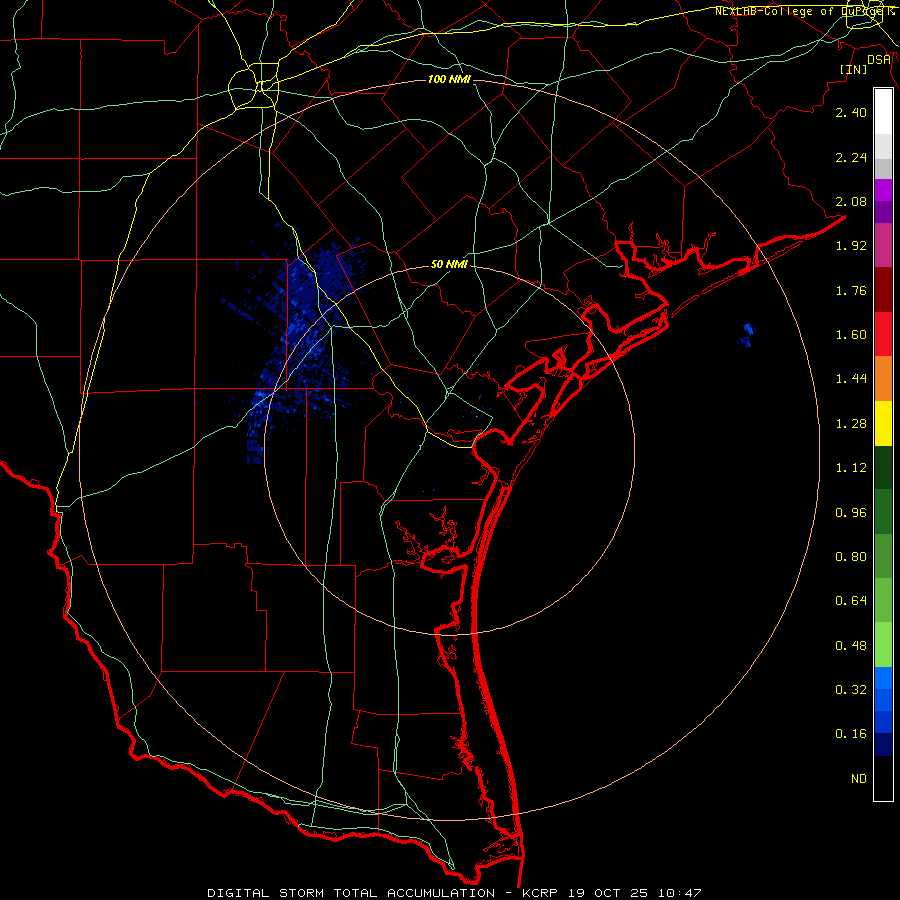
Task: Select the '0.96' legend value
Action: pos(851,513)
